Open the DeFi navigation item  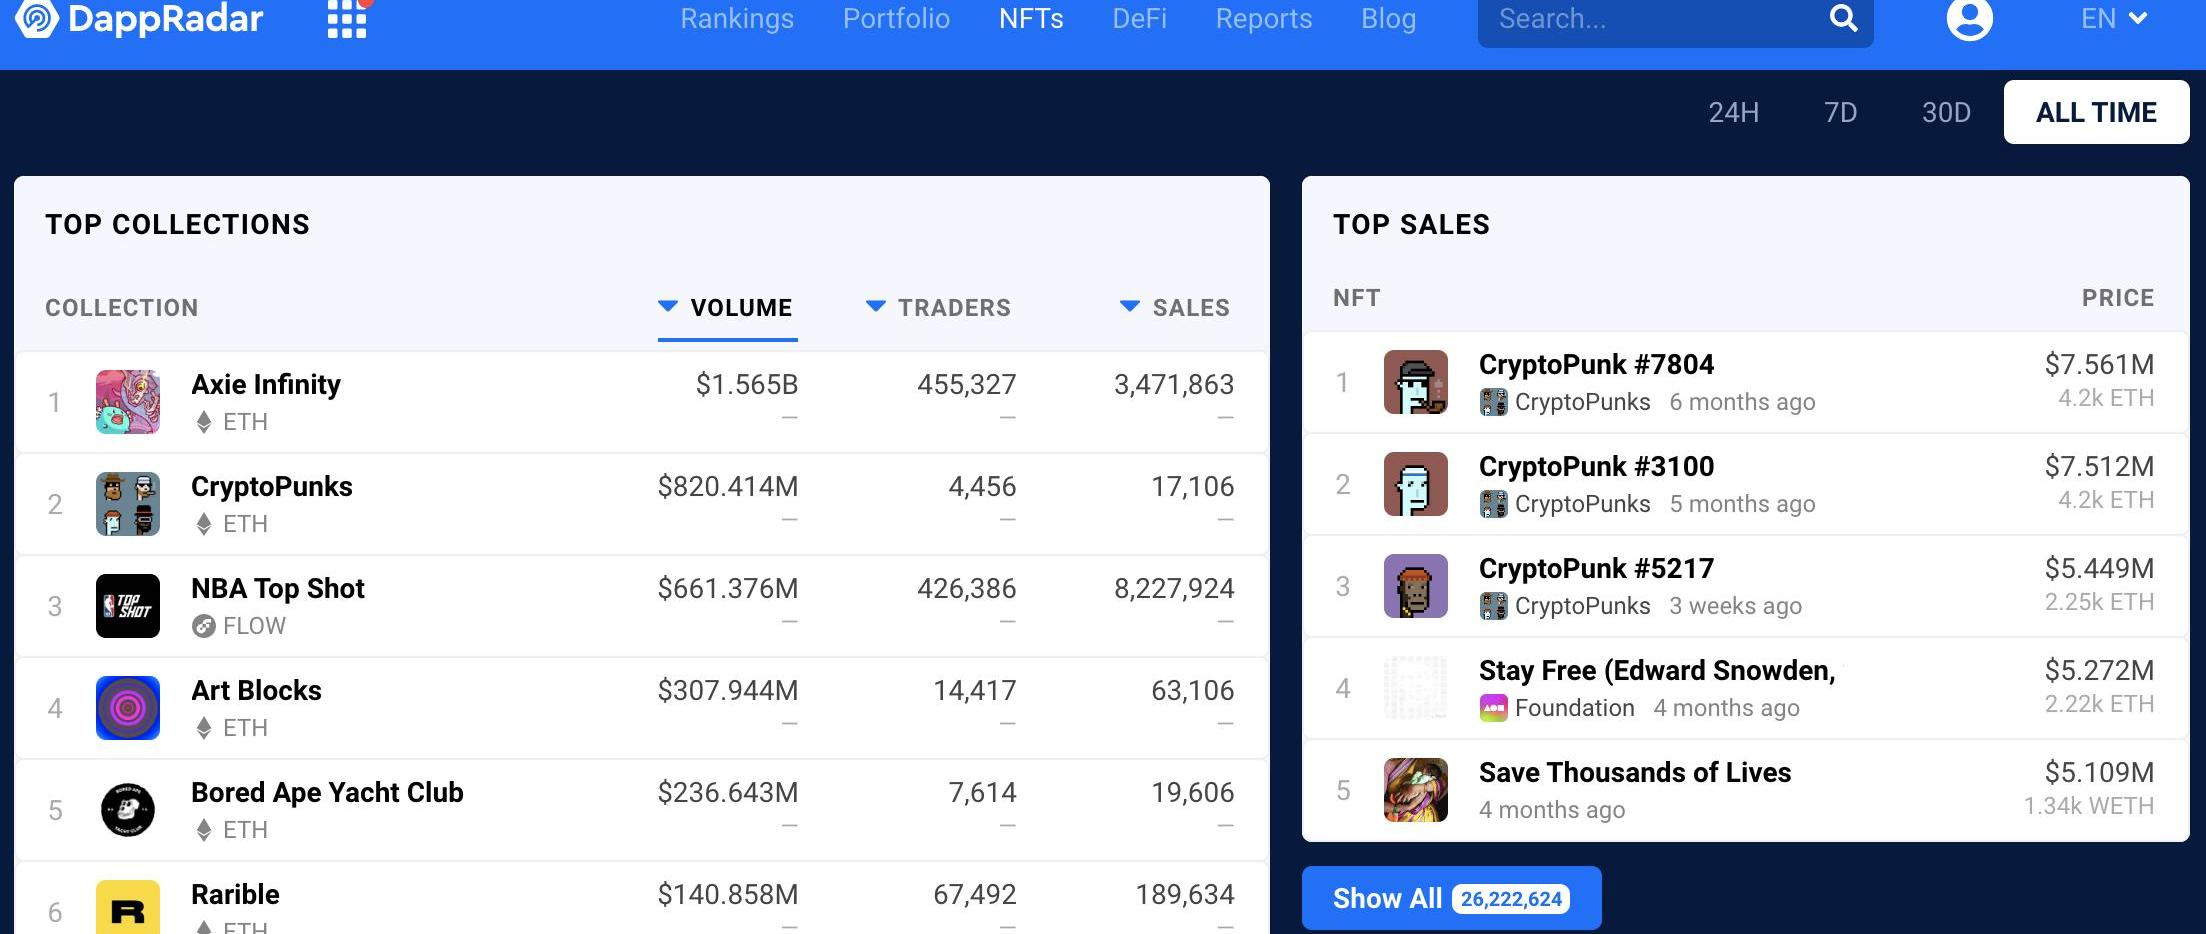tap(1140, 19)
